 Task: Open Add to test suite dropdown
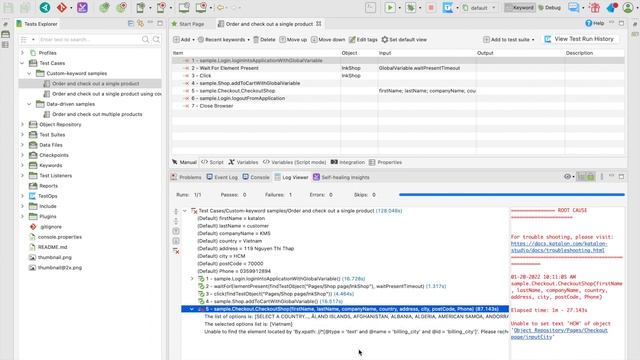[533, 40]
